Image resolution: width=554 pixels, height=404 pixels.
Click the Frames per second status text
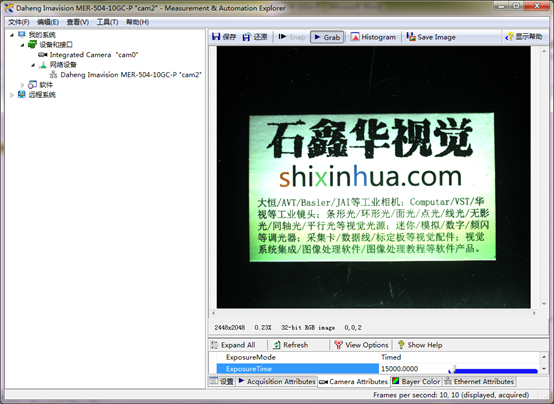click(x=451, y=395)
